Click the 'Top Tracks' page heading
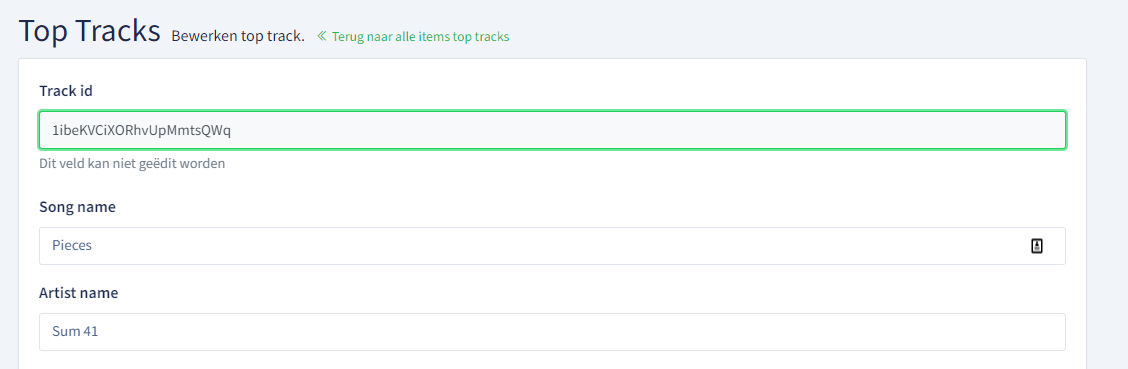1128x369 pixels. pos(89,31)
